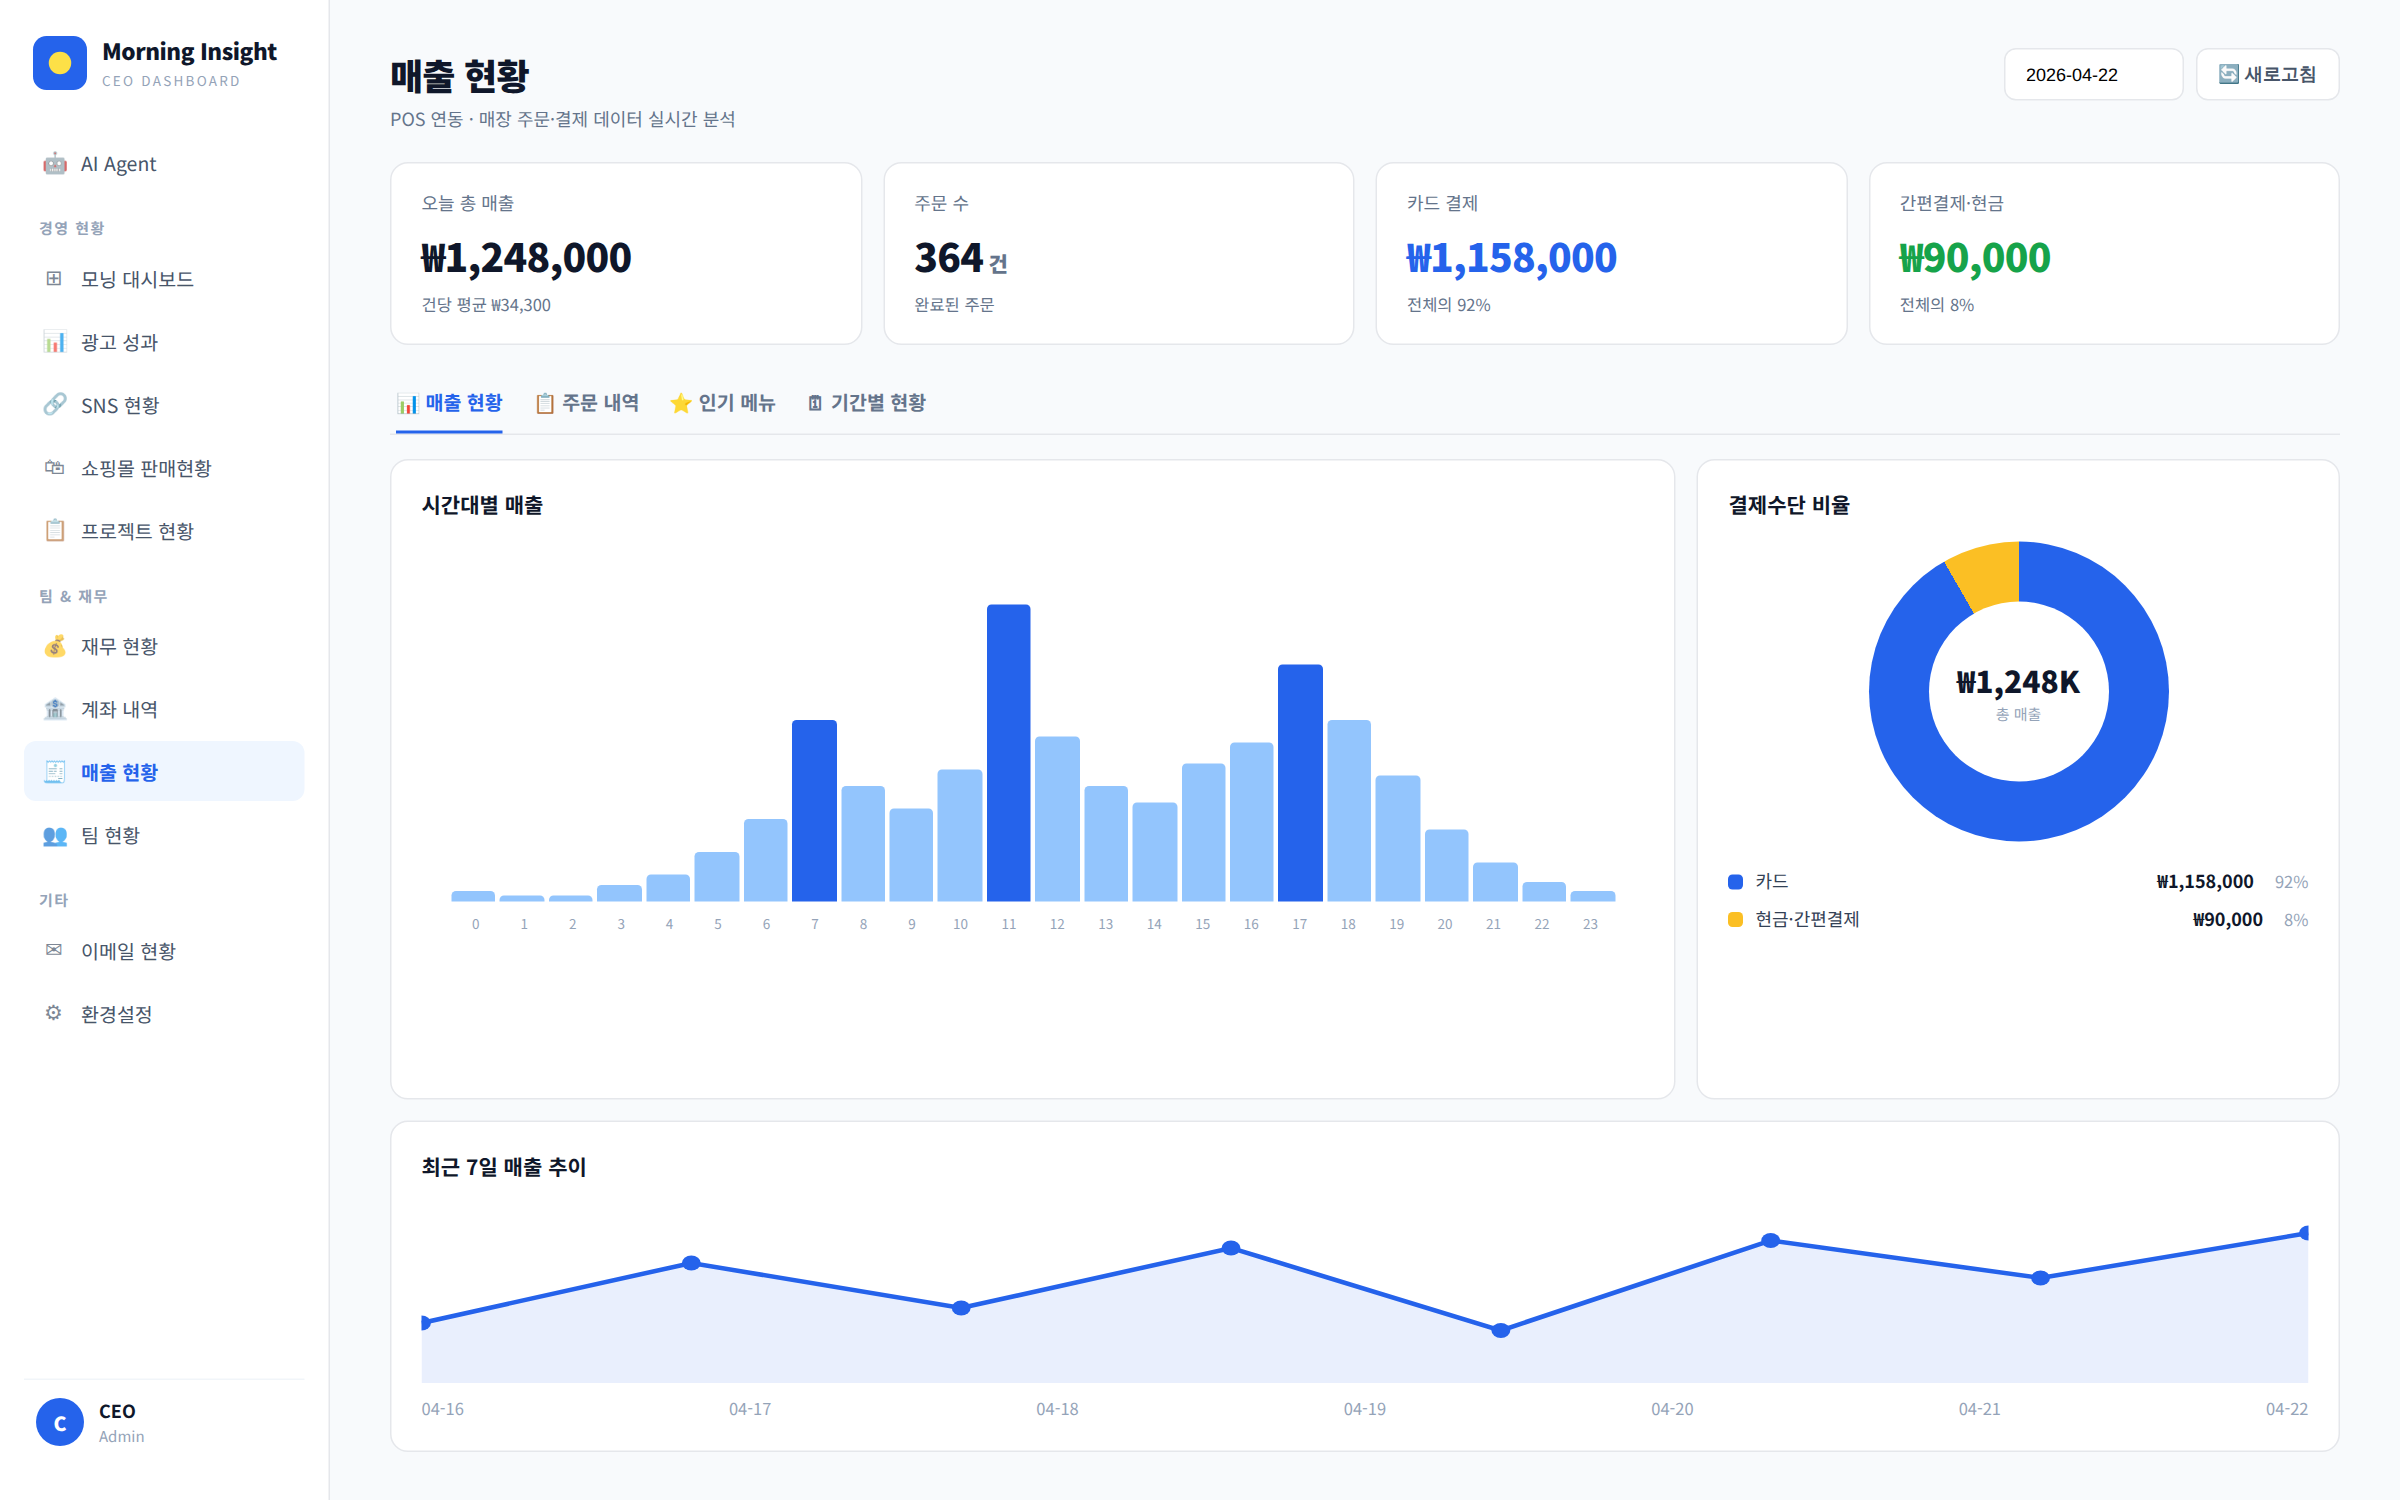
Task: Click the 2026-04-22 date field
Action: point(2093,74)
